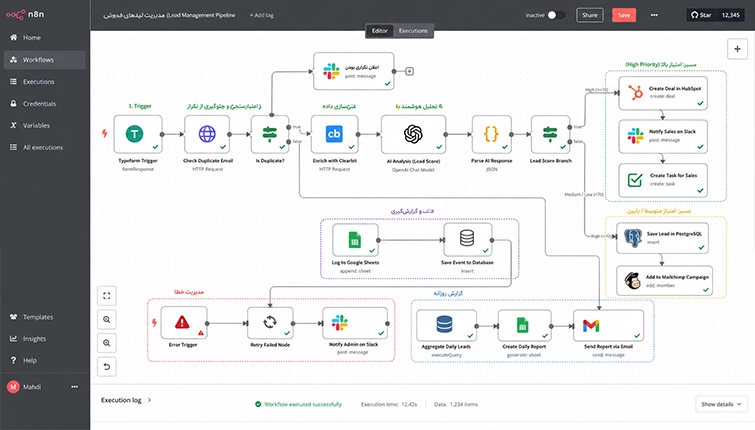This screenshot has width=755, height=430.
Task: Select the Typeform Trigger node icon
Action: click(x=135, y=134)
